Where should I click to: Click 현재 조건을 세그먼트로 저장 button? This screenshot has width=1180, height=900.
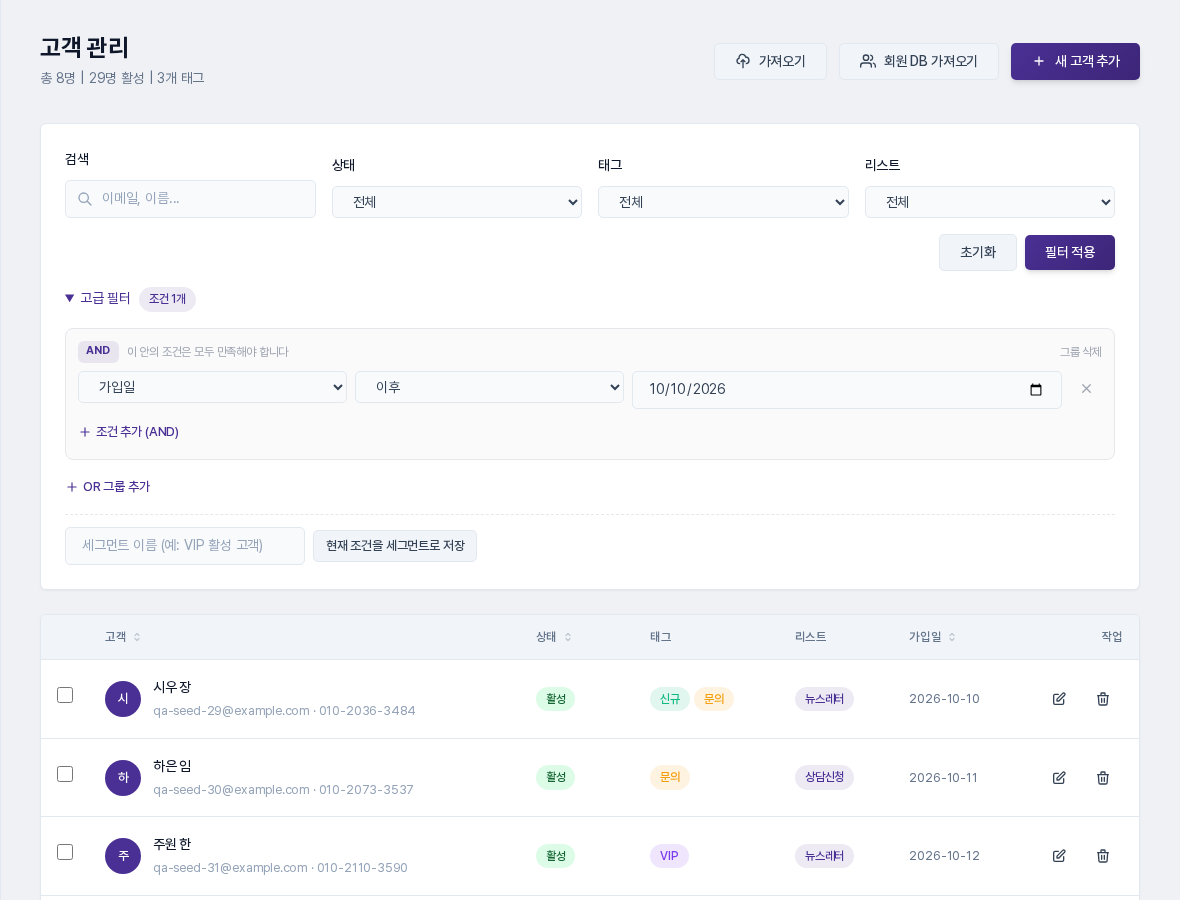point(395,546)
